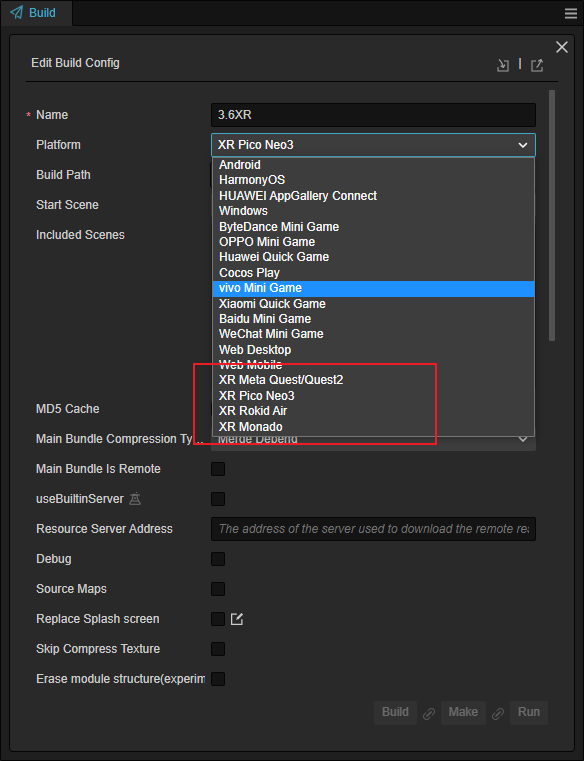
Task: Click the Make button
Action: [463, 712]
